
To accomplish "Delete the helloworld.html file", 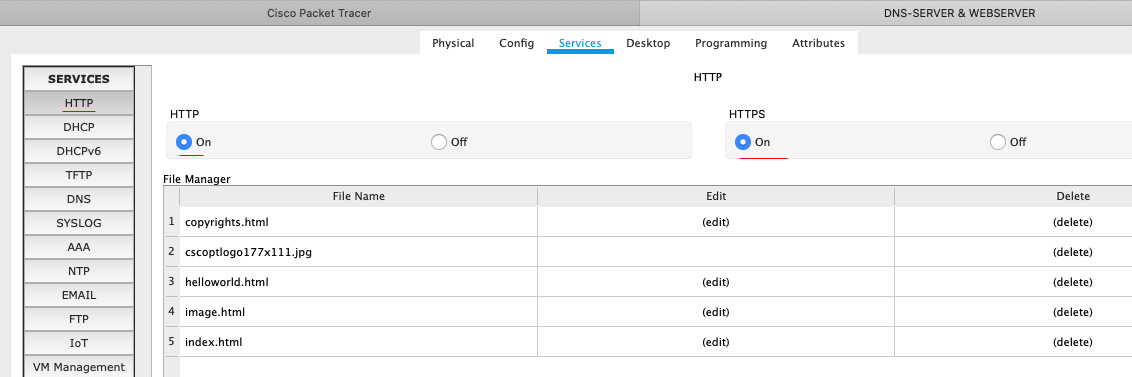I will 1072,282.
